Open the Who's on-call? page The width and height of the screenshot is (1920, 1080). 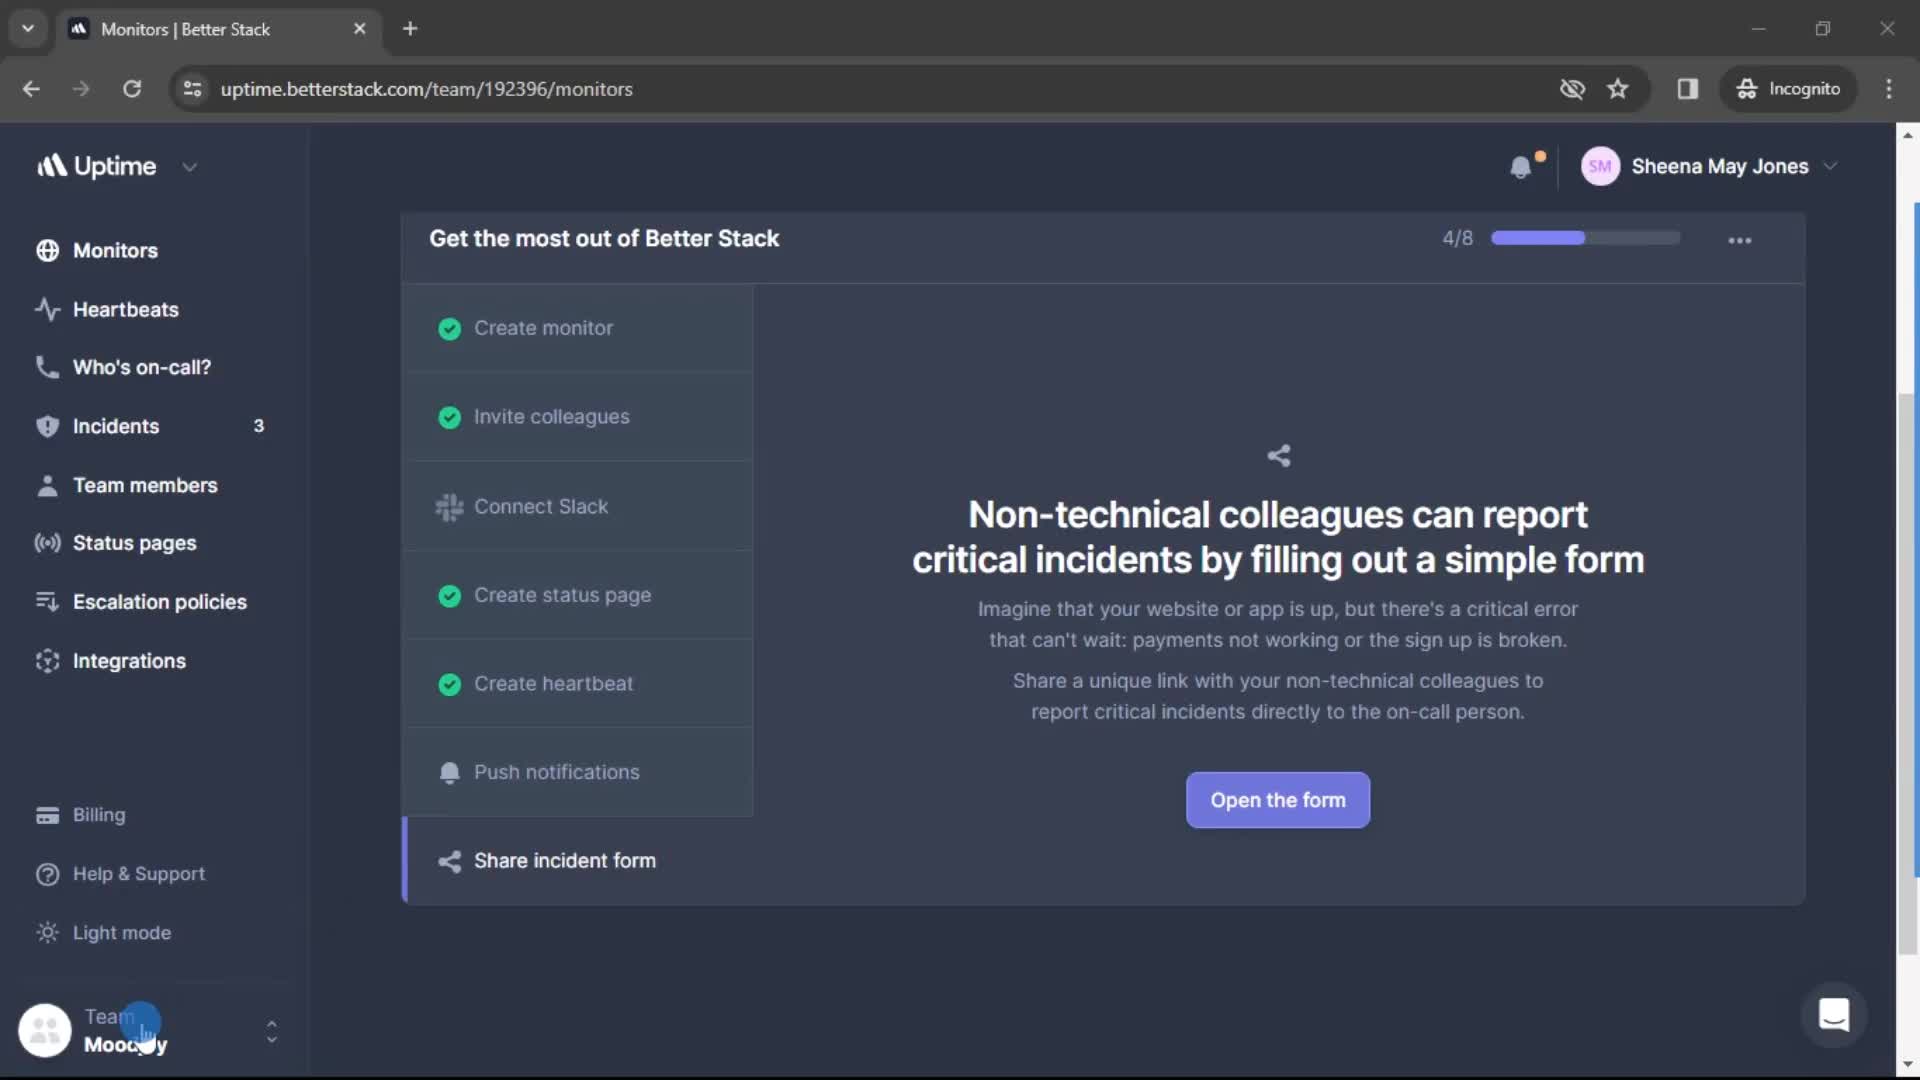(x=141, y=367)
